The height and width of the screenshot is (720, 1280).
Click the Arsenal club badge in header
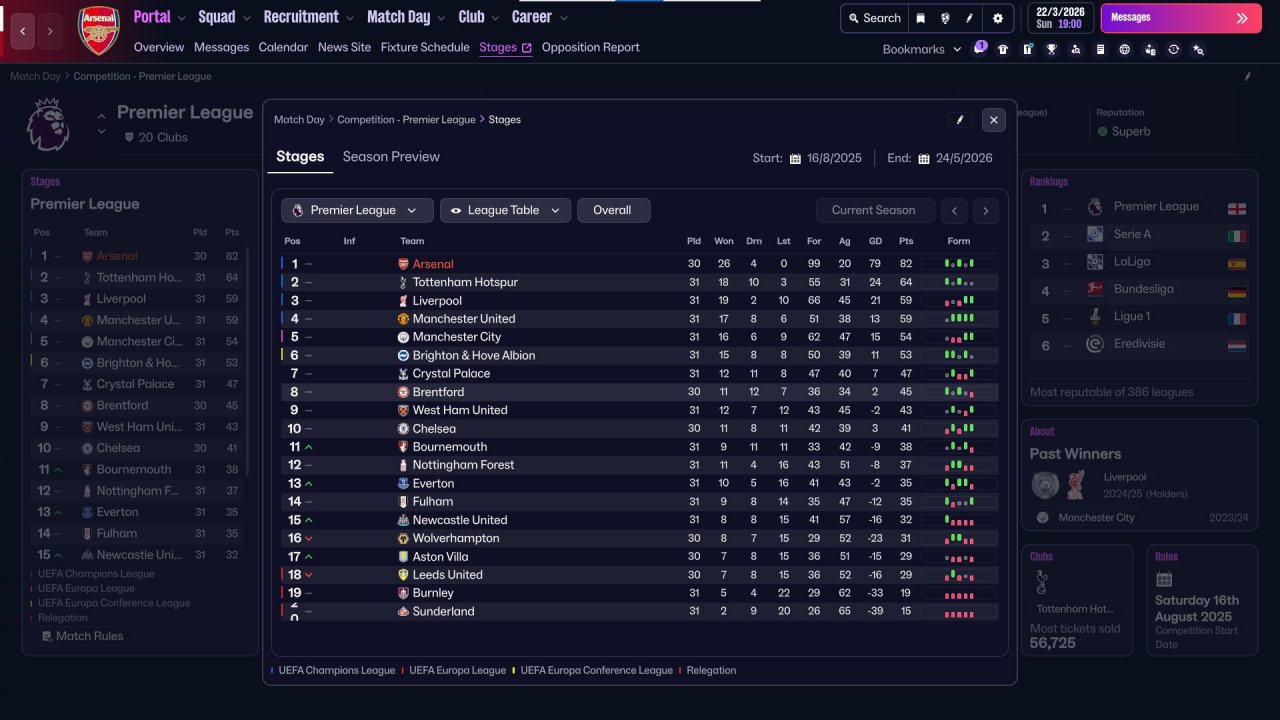[98, 31]
